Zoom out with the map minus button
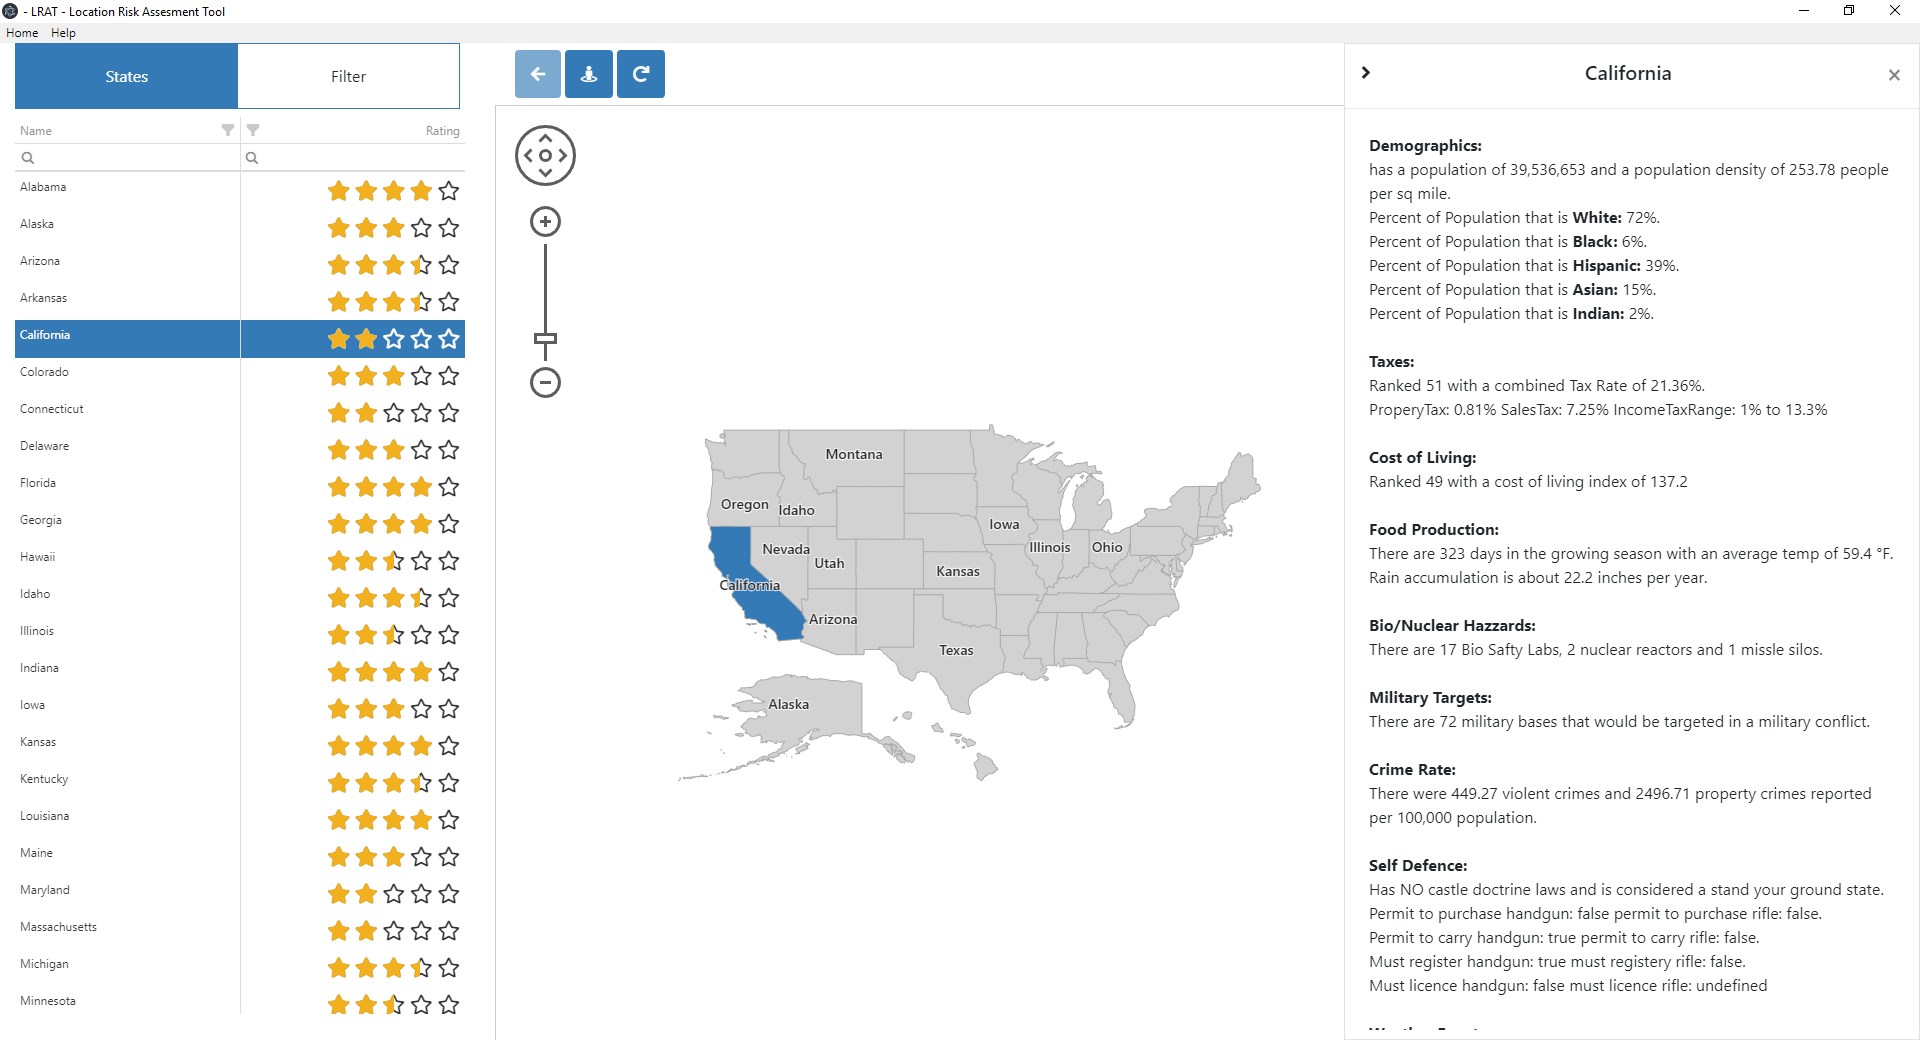The image size is (1920, 1040). [545, 382]
